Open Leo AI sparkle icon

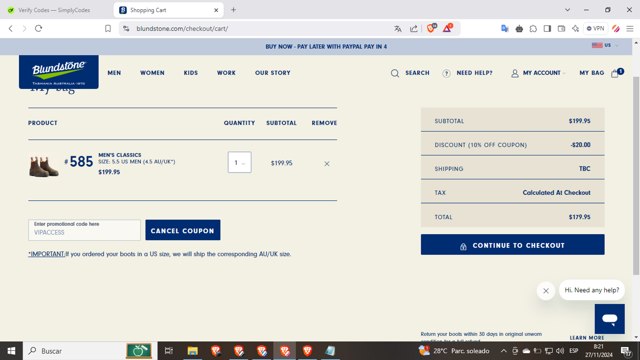pyautogui.click(x=576, y=29)
